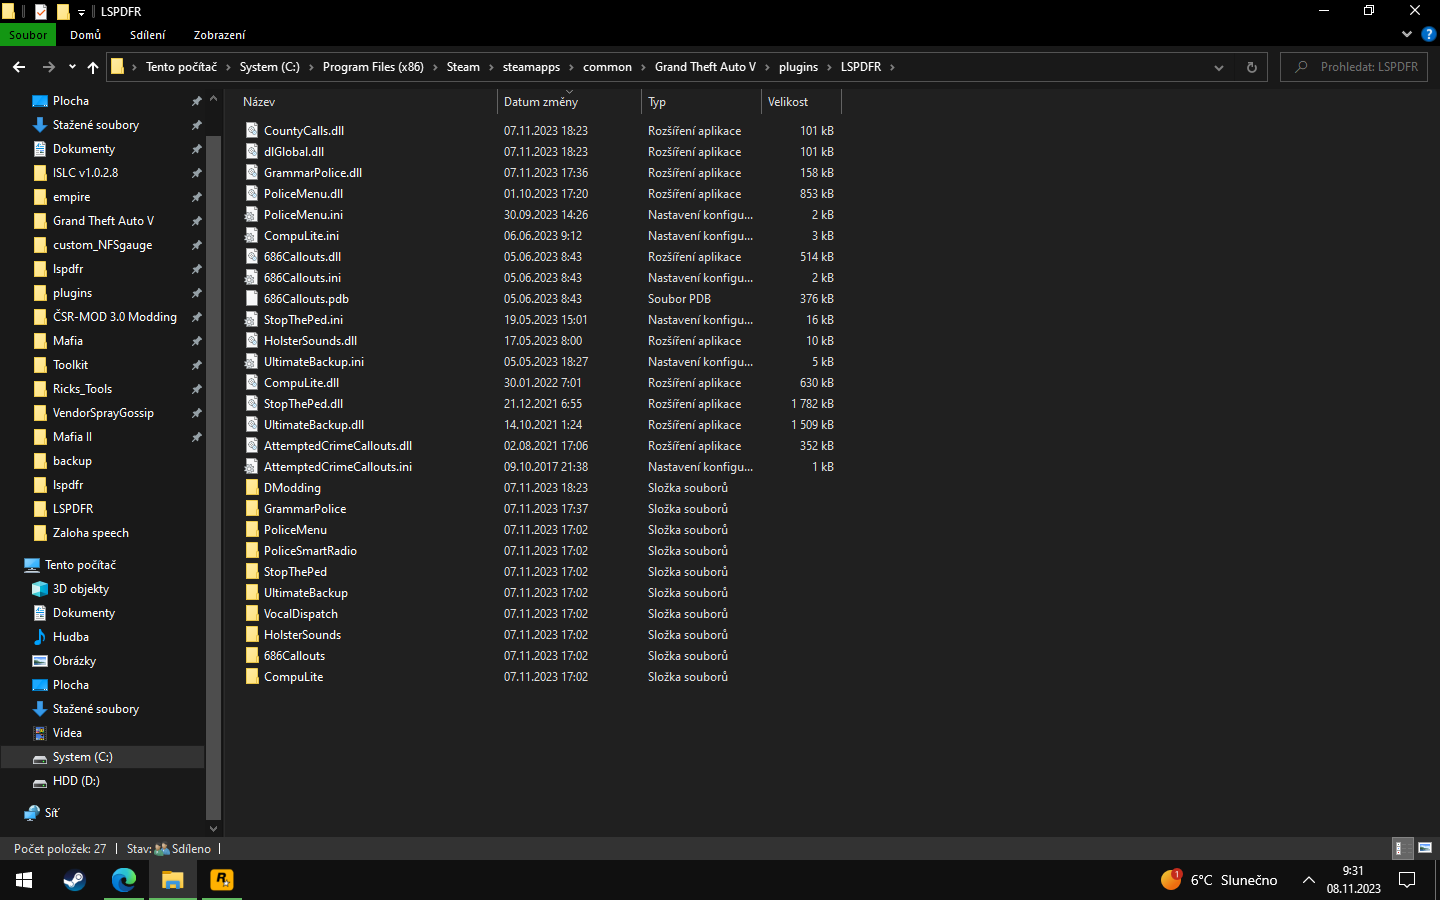
Task: Open VendorSprayGossip in quick access
Action: (x=103, y=413)
